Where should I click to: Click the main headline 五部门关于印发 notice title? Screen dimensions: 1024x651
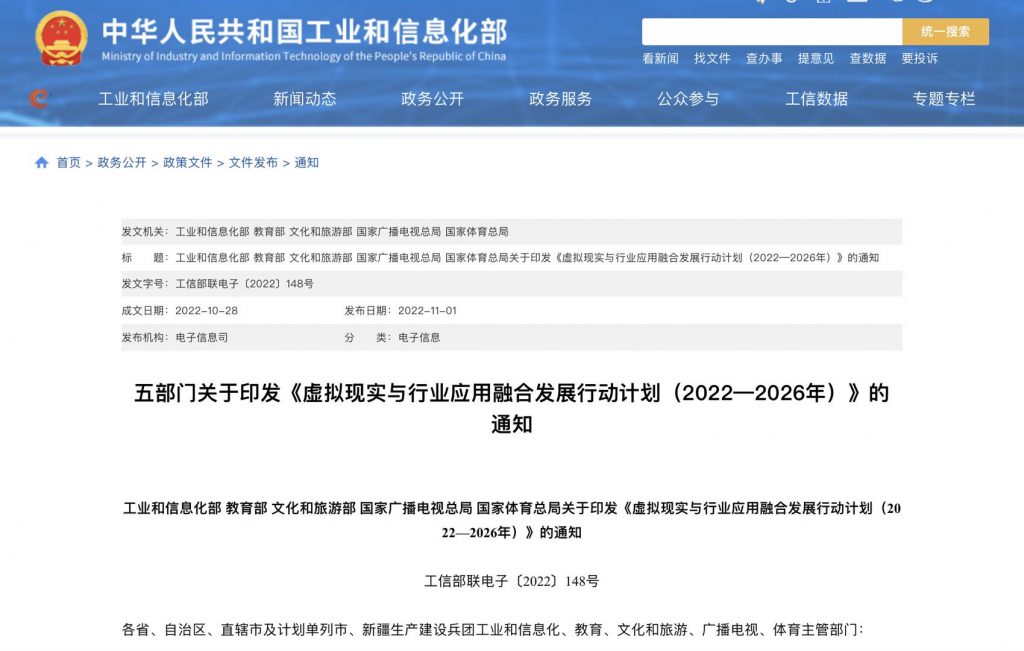click(511, 408)
